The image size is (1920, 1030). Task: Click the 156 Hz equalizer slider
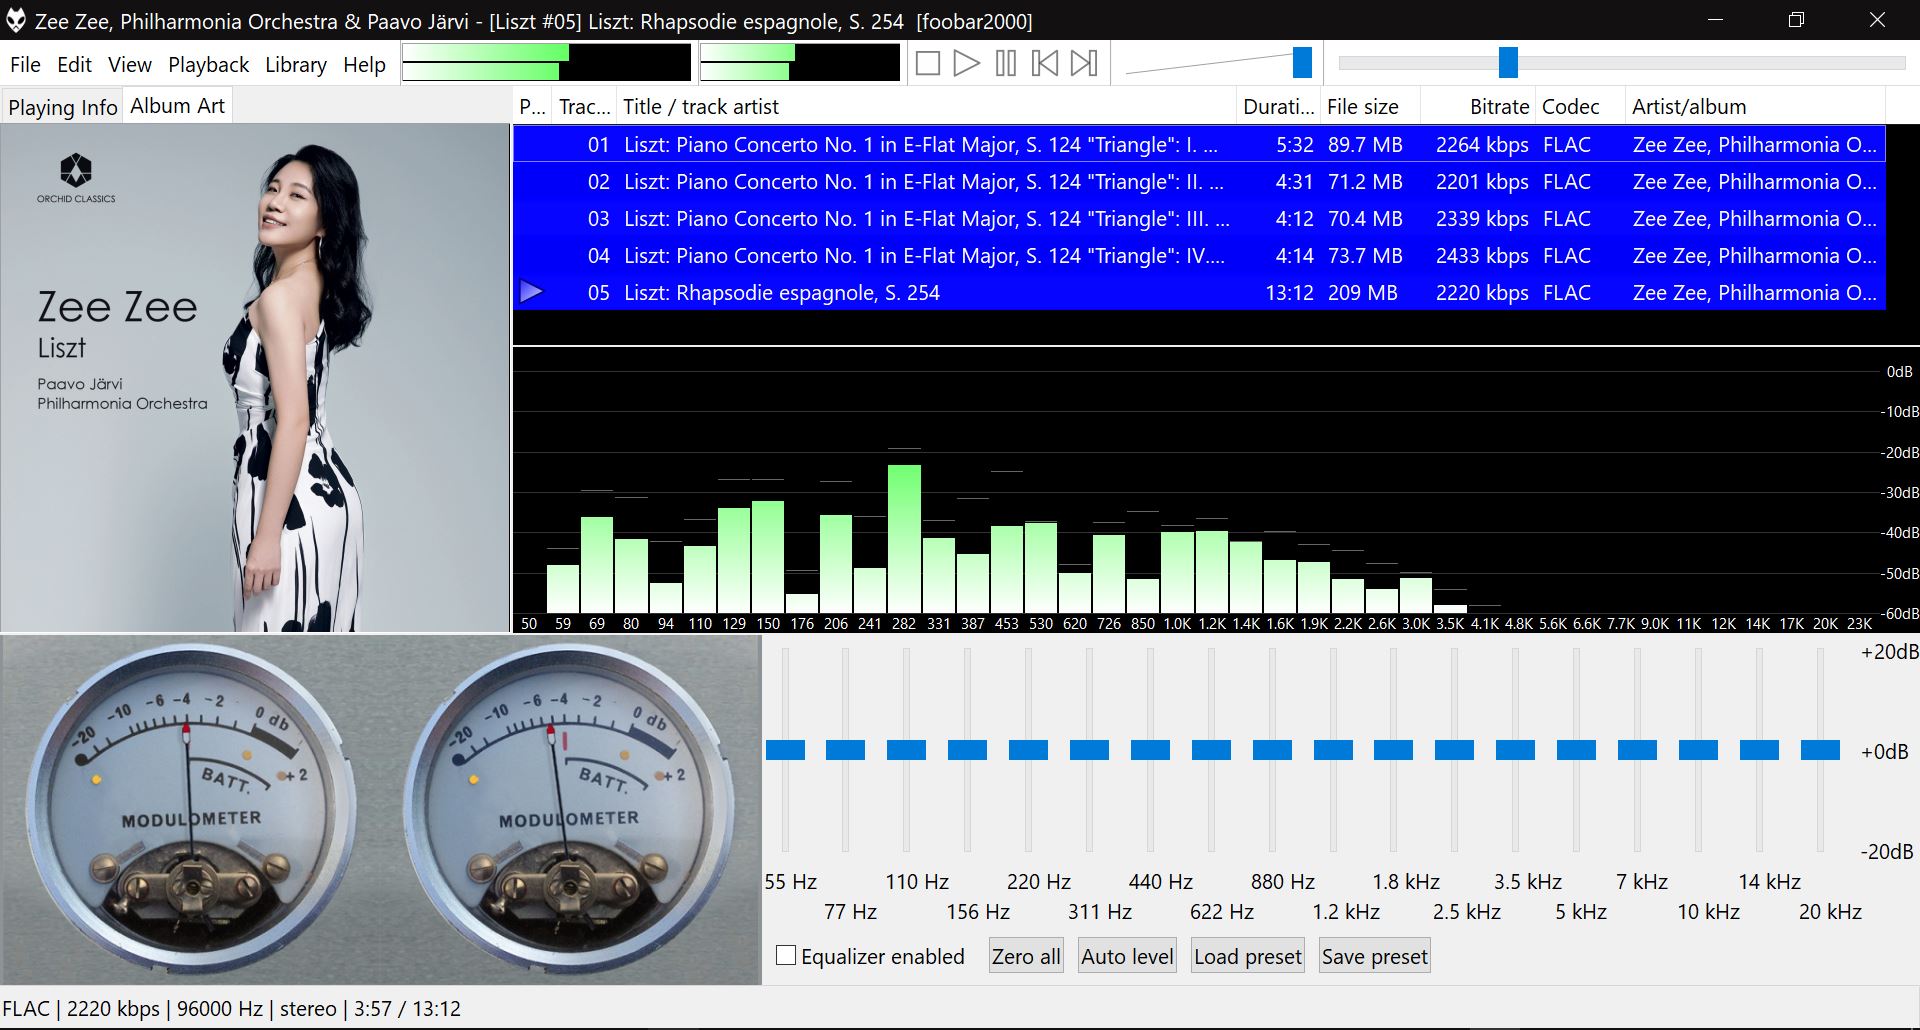[967, 750]
